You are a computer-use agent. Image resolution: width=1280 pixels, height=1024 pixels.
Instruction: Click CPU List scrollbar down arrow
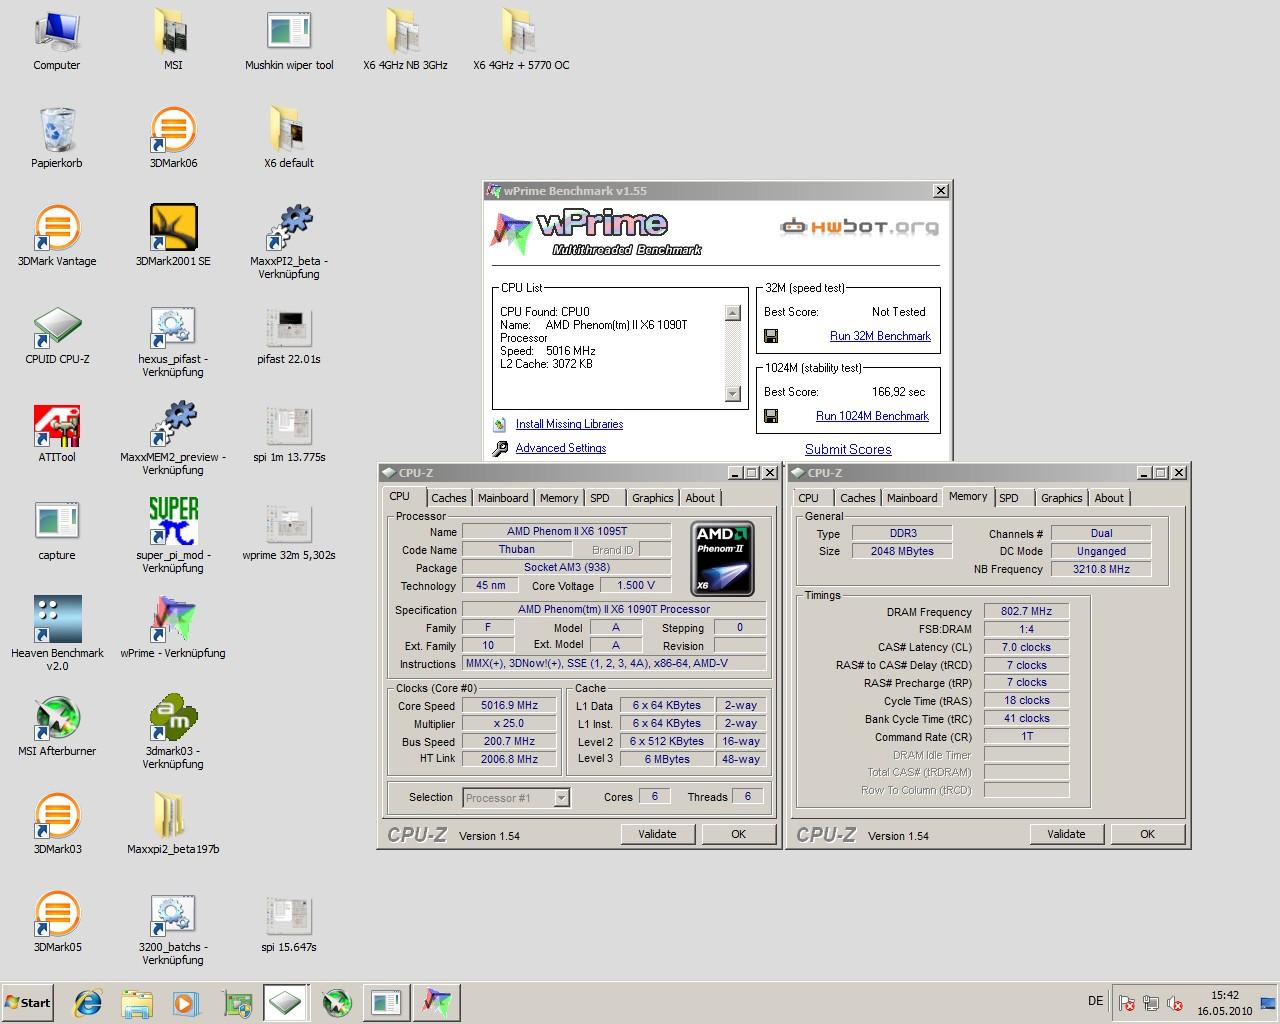click(733, 394)
